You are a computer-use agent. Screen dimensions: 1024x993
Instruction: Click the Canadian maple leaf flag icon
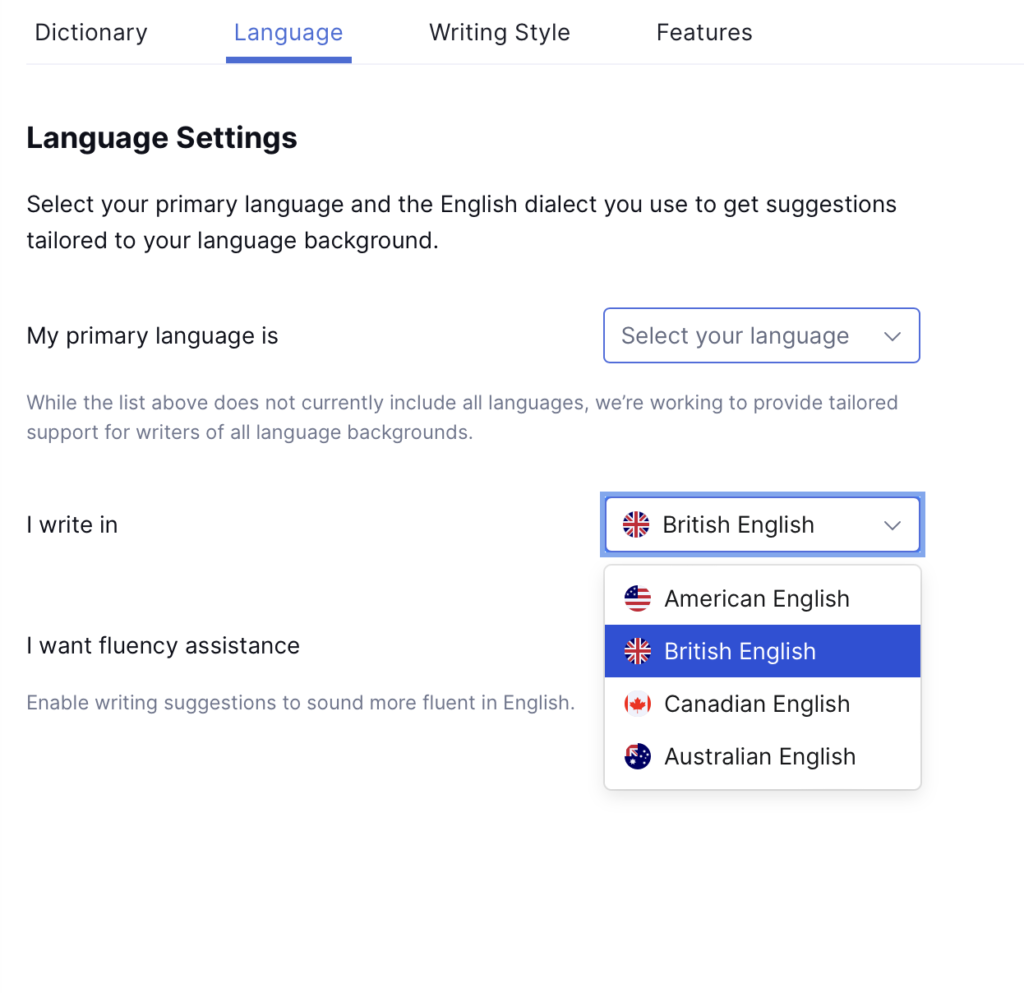(x=638, y=704)
